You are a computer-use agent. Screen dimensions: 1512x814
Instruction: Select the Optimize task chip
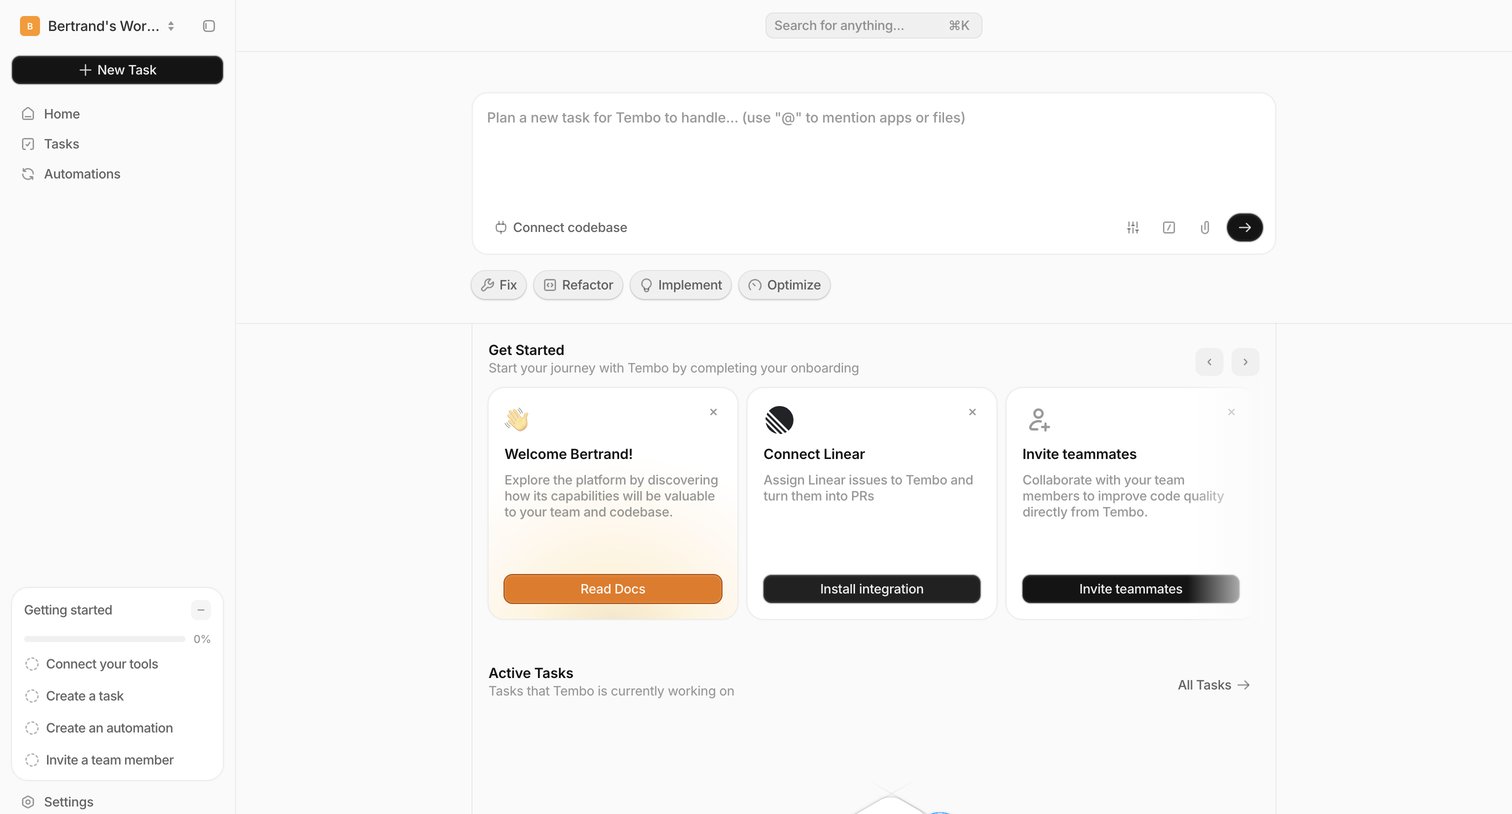pos(784,285)
